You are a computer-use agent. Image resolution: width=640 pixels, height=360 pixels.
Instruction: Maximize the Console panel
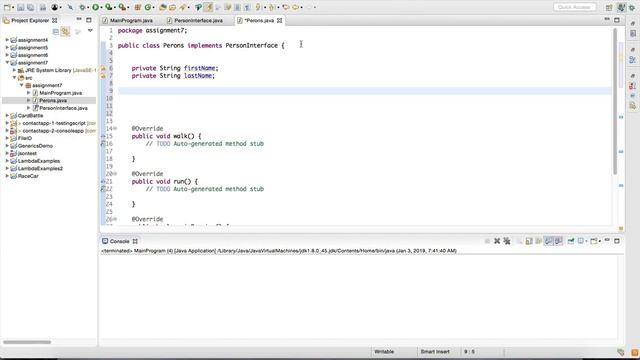pos(617,241)
